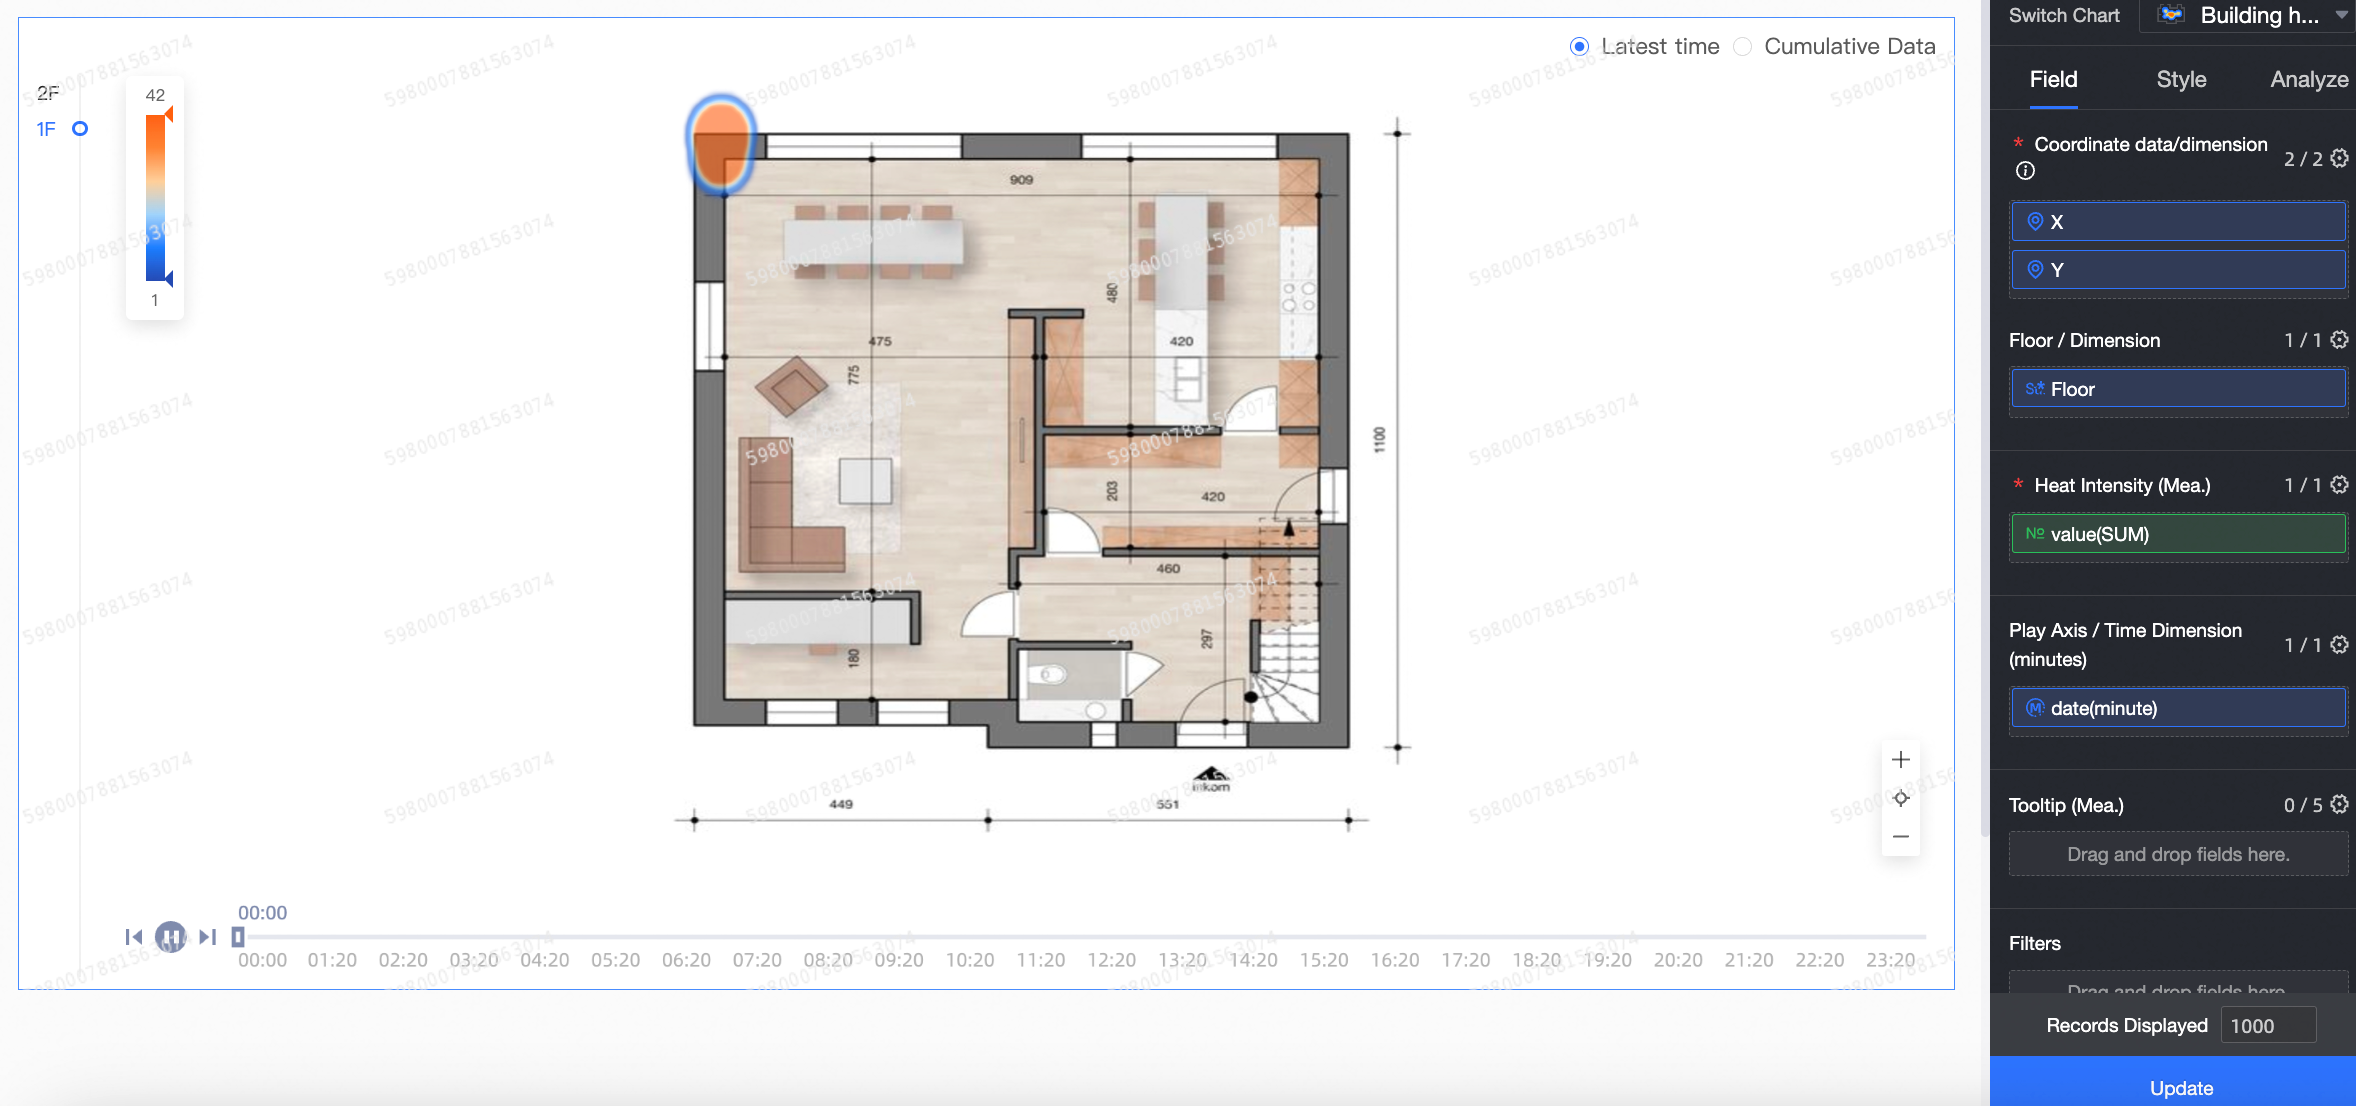Click the zoom out minus button

click(x=1900, y=837)
